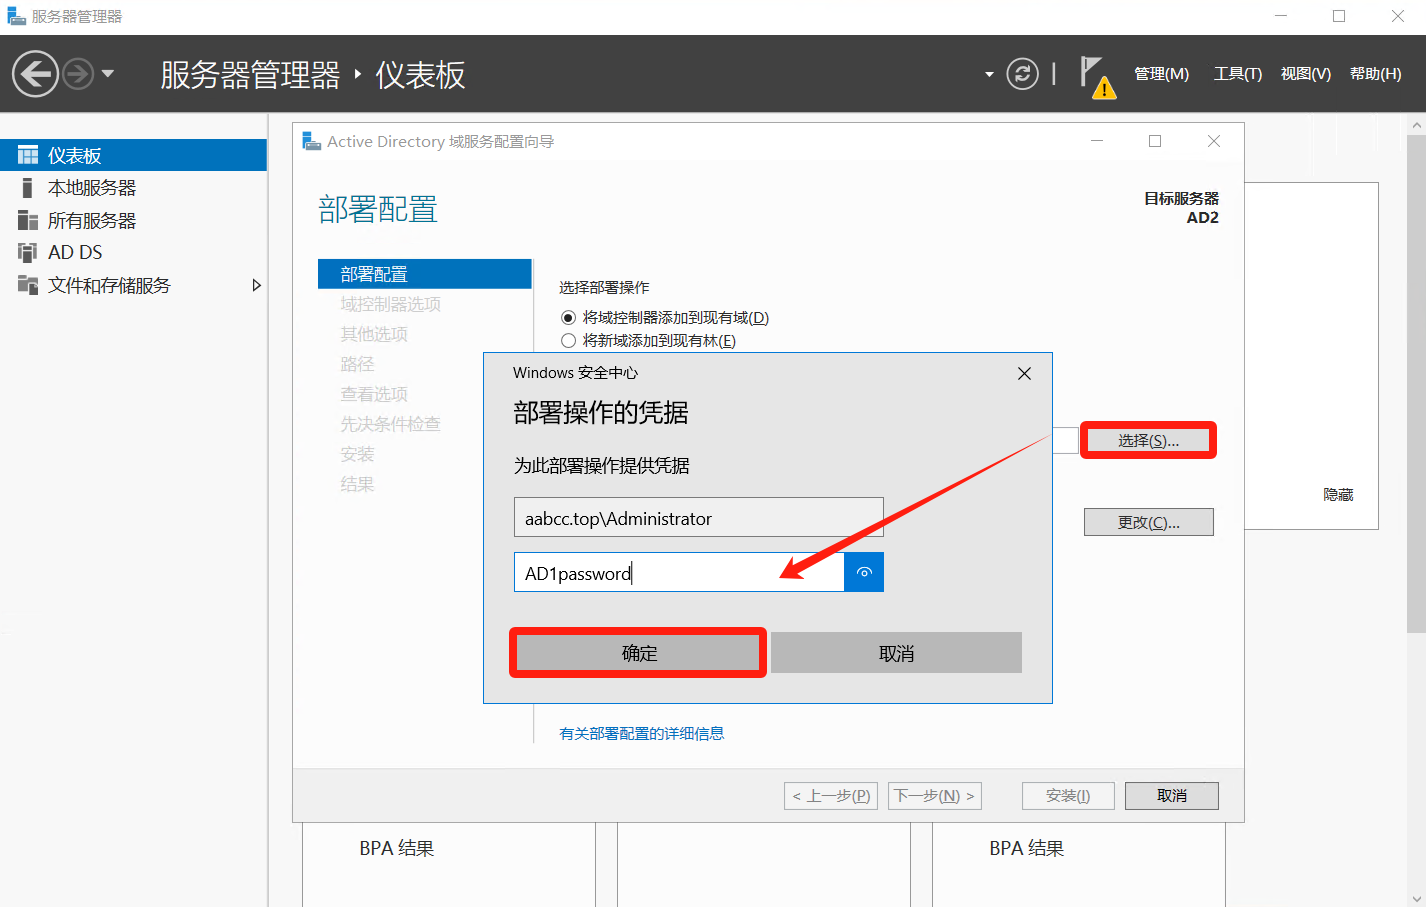Screen dimensions: 1426x907
Task: Select AD DS in the sidebar
Action: 75,253
